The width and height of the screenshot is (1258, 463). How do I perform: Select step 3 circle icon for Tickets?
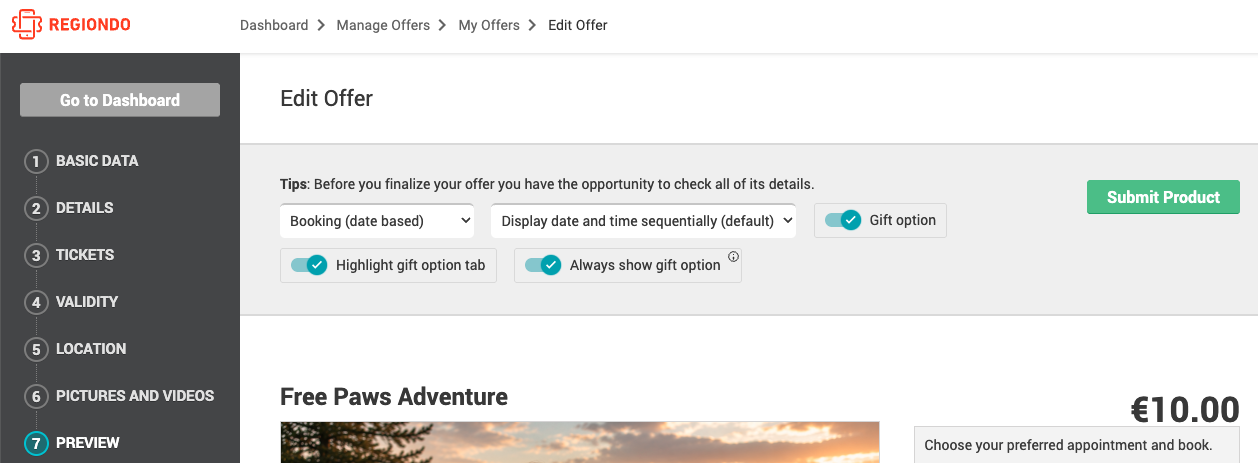[x=36, y=255]
